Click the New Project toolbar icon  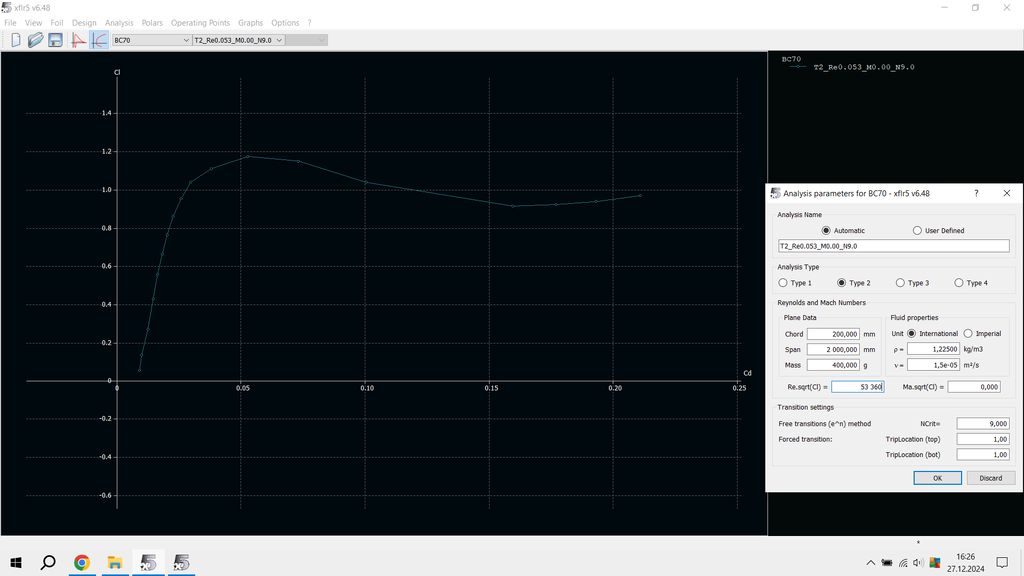click(x=15, y=40)
